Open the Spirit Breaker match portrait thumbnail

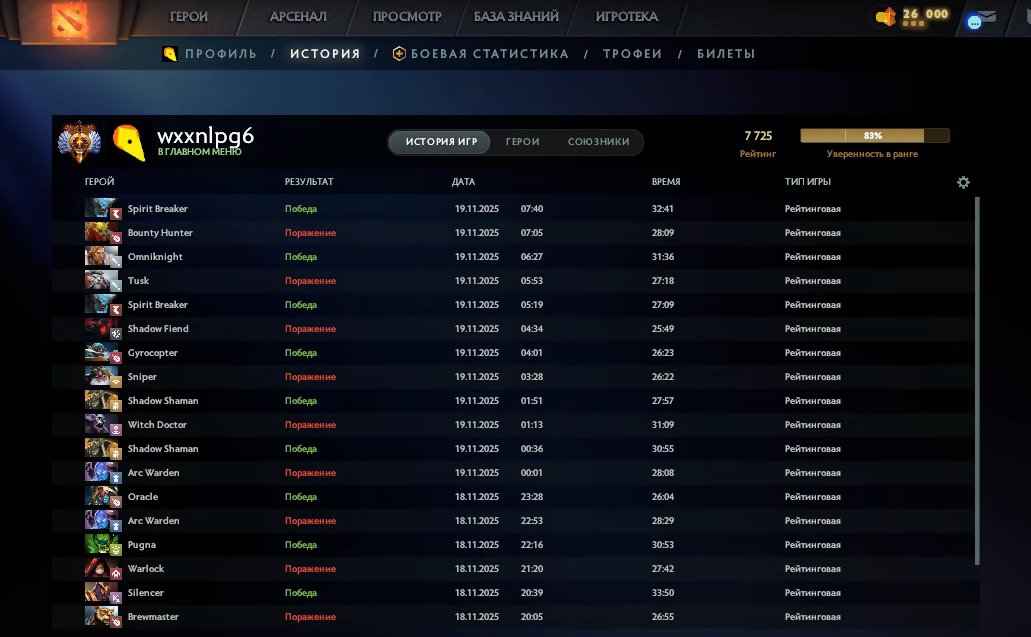pos(103,208)
